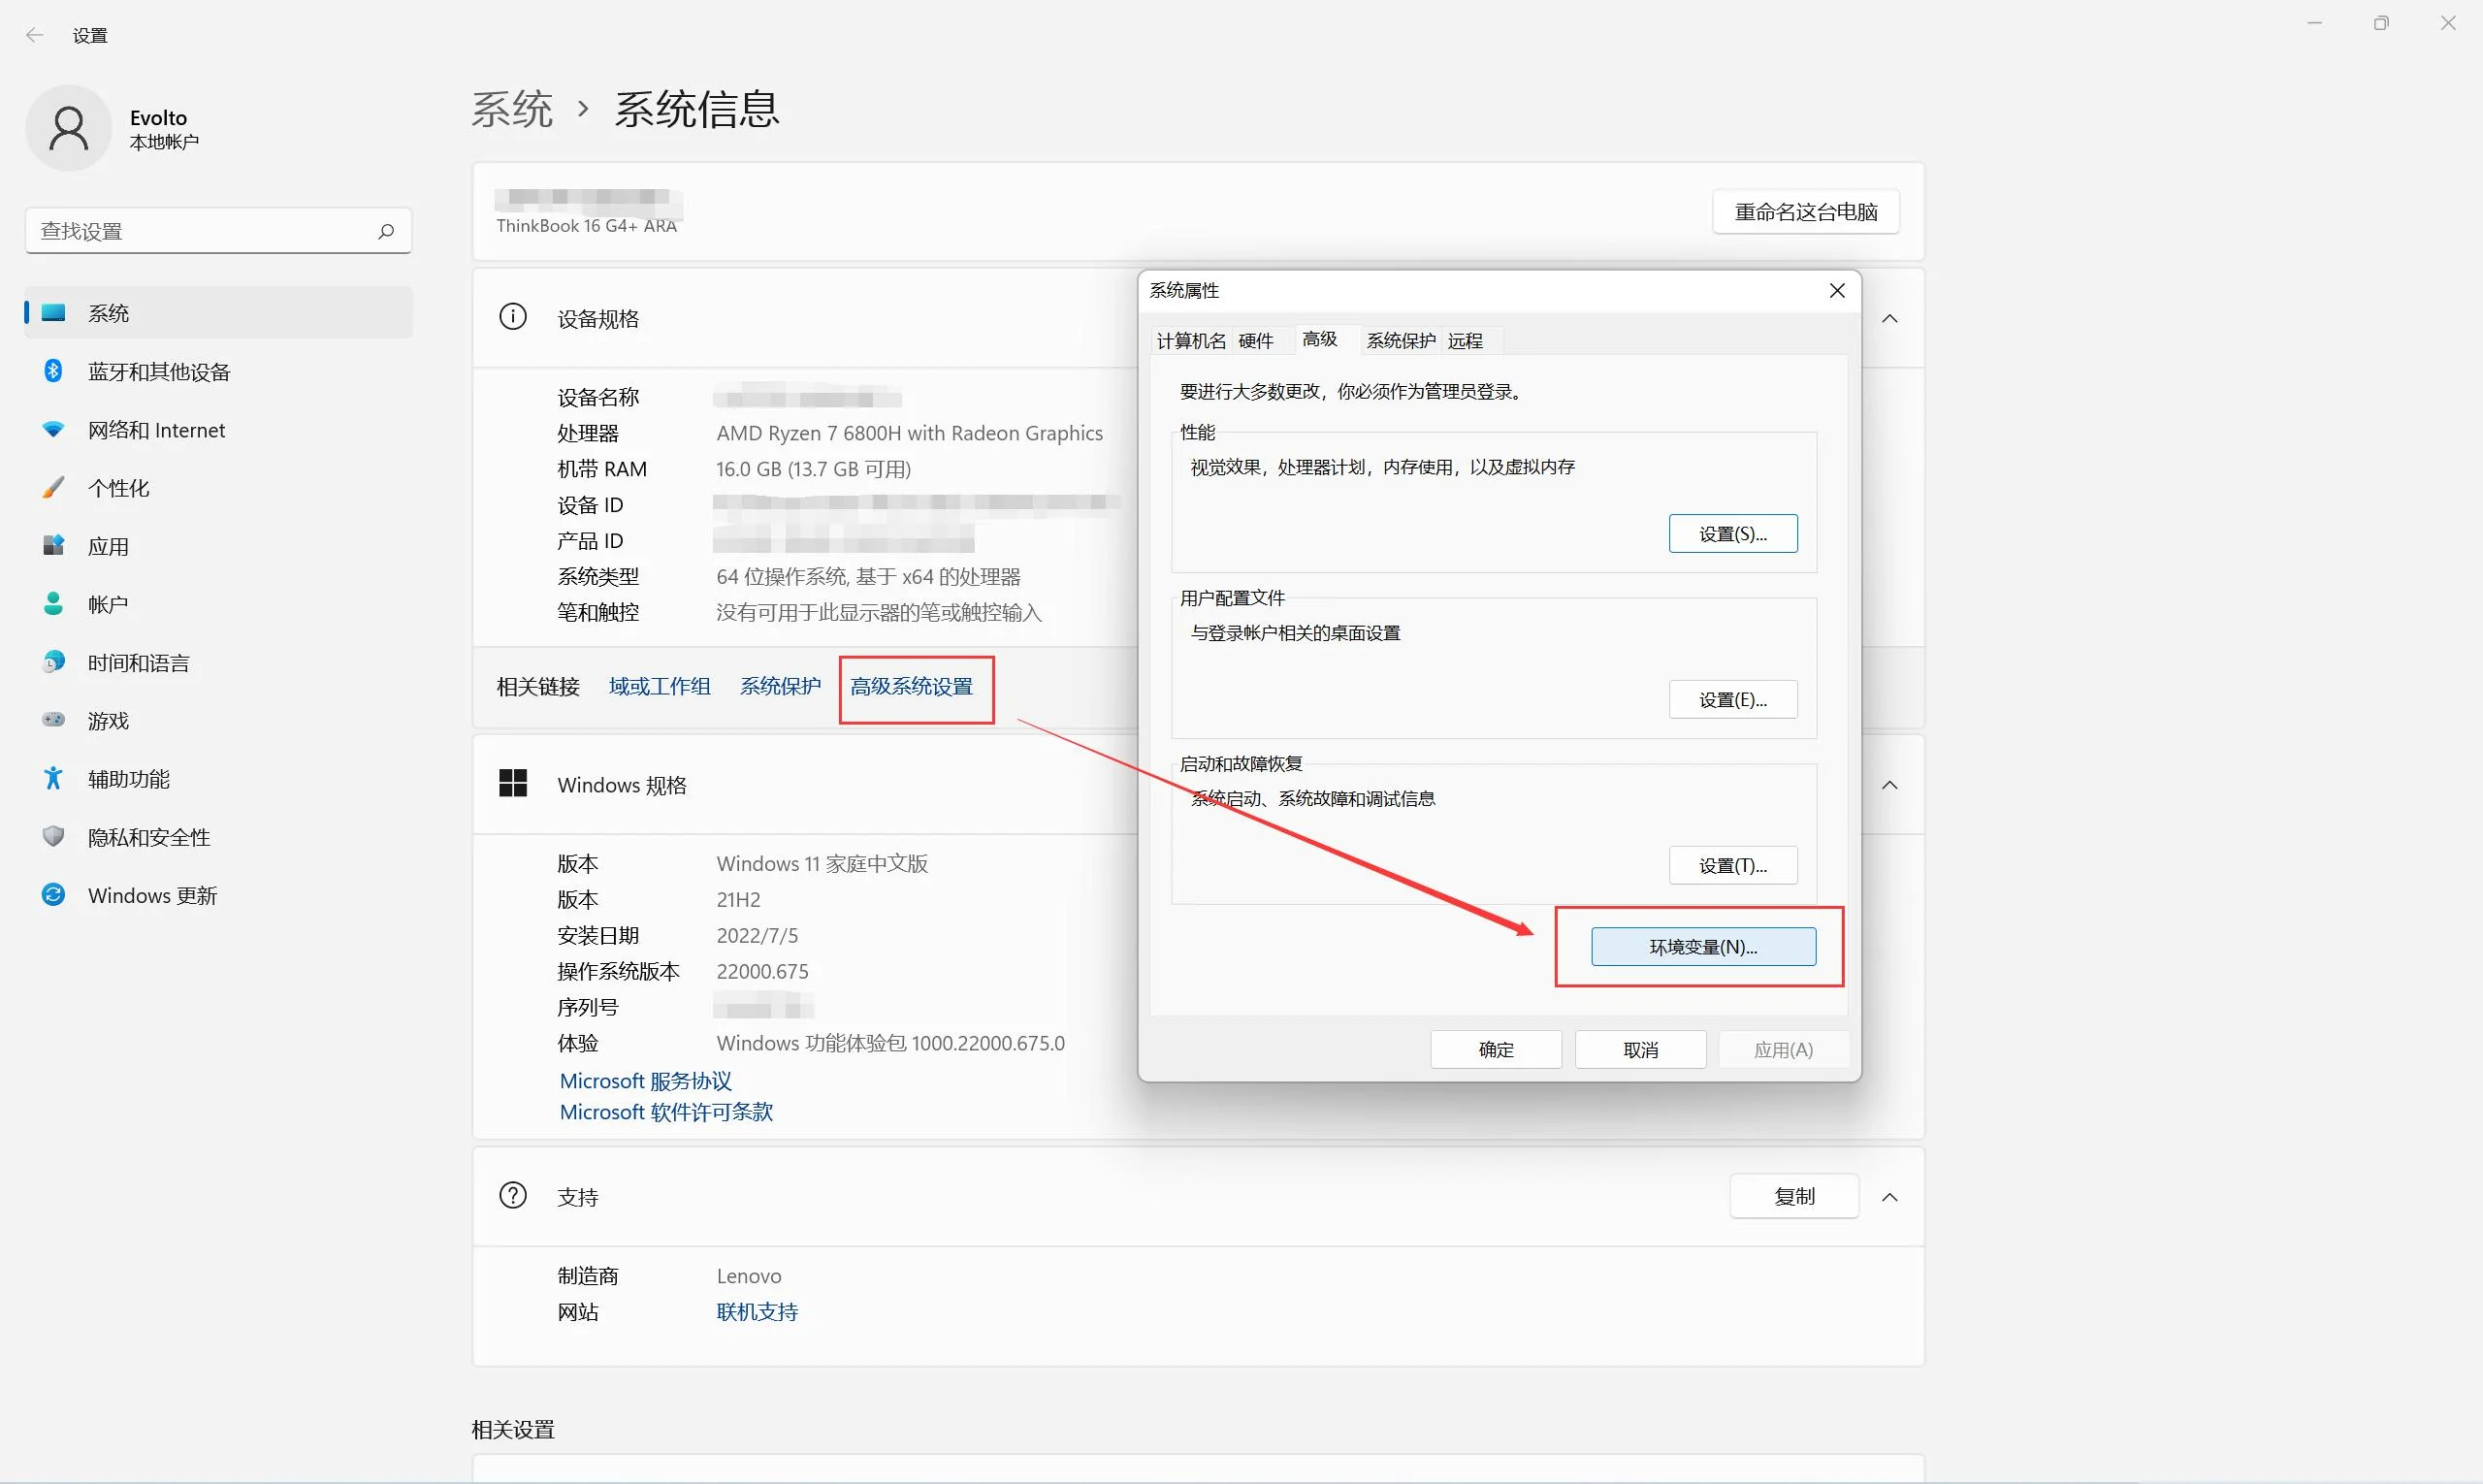Open the Apps sidebar icon
The width and height of the screenshot is (2483, 1484).
54,546
